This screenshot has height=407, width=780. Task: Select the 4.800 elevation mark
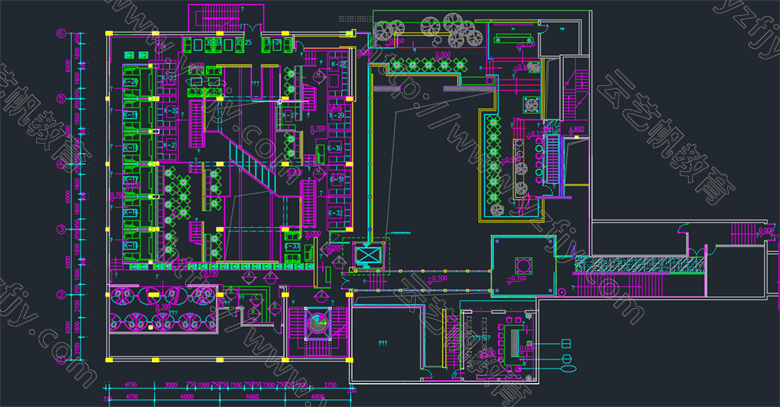click(x=576, y=129)
